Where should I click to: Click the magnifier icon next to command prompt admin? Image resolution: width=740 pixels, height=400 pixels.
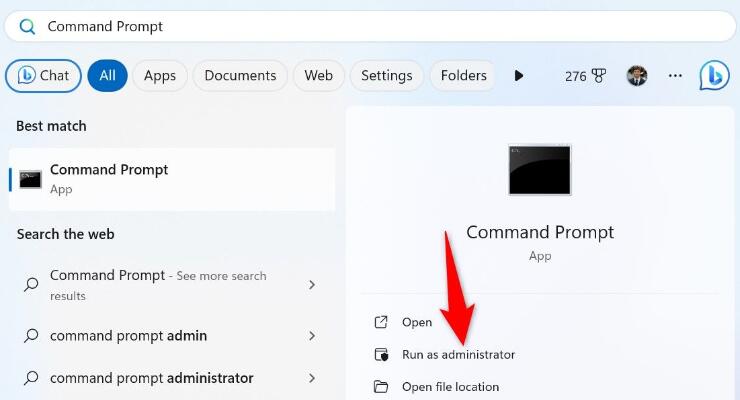(x=31, y=336)
